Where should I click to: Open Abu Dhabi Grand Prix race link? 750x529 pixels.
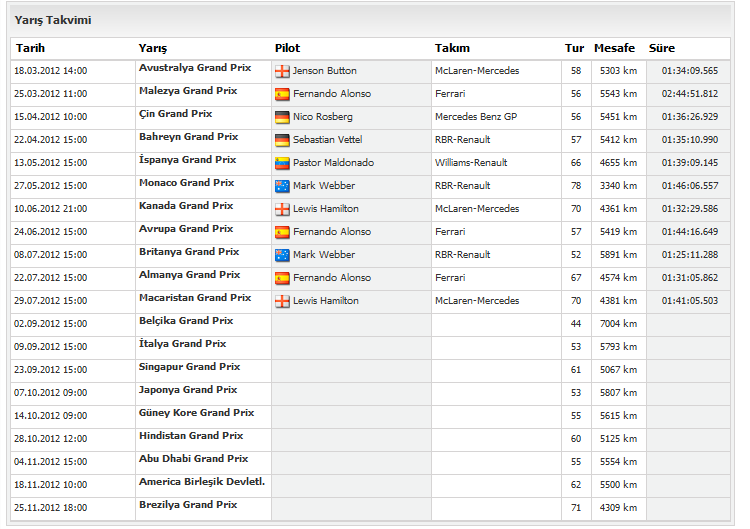pos(194,458)
